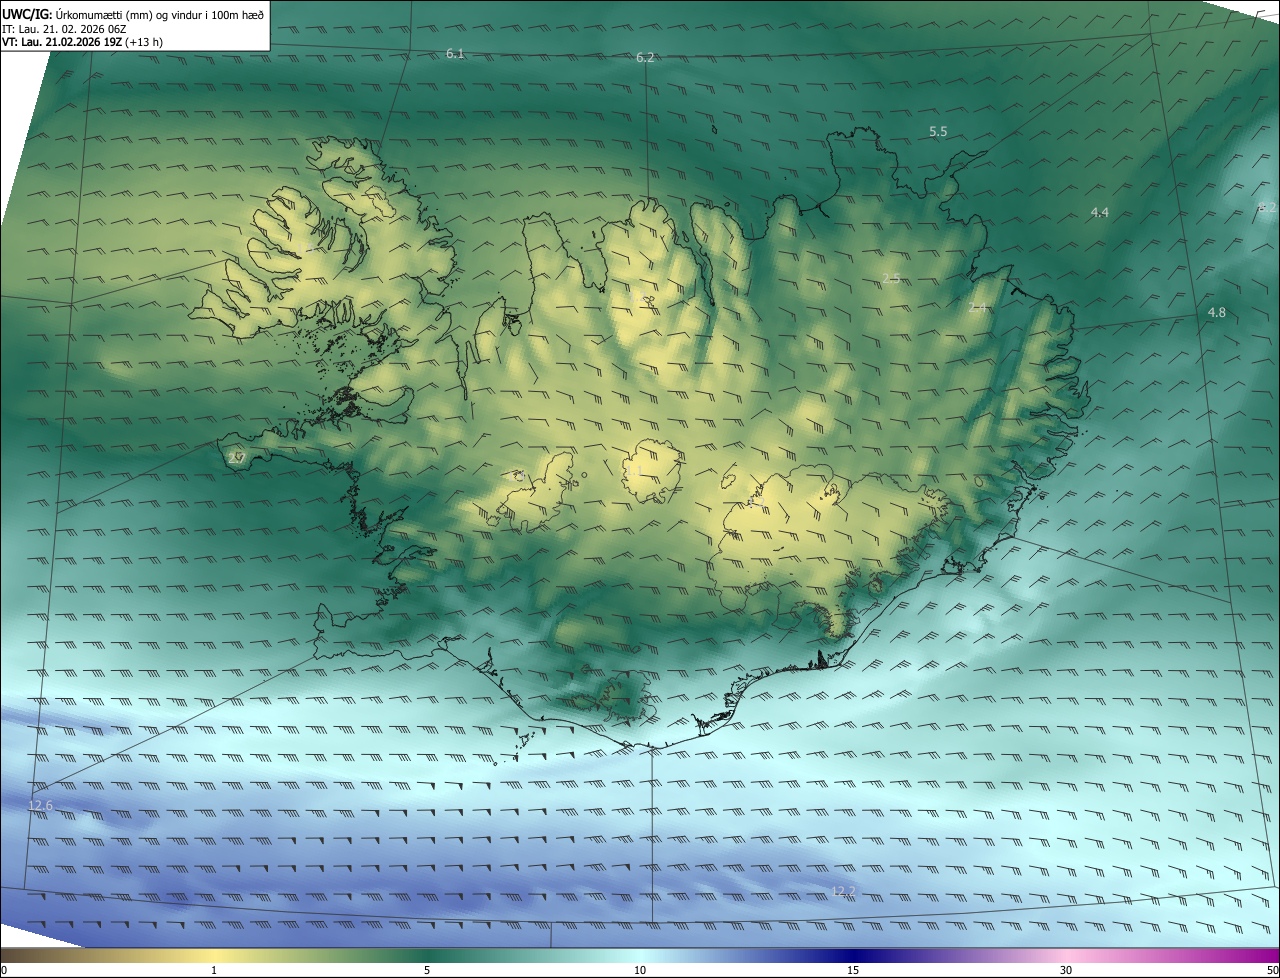The image size is (1280, 978).
Task: Click the 2.7 value label on Snæfellsnes peninsula
Action: 236,458
